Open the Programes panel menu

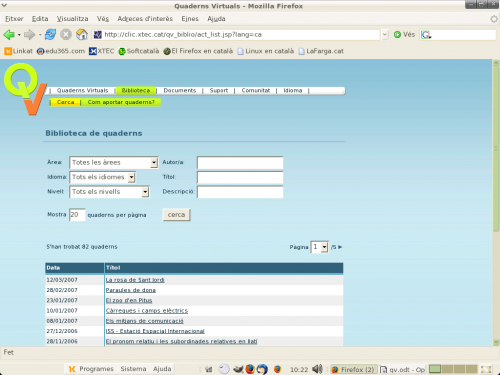tap(96, 369)
